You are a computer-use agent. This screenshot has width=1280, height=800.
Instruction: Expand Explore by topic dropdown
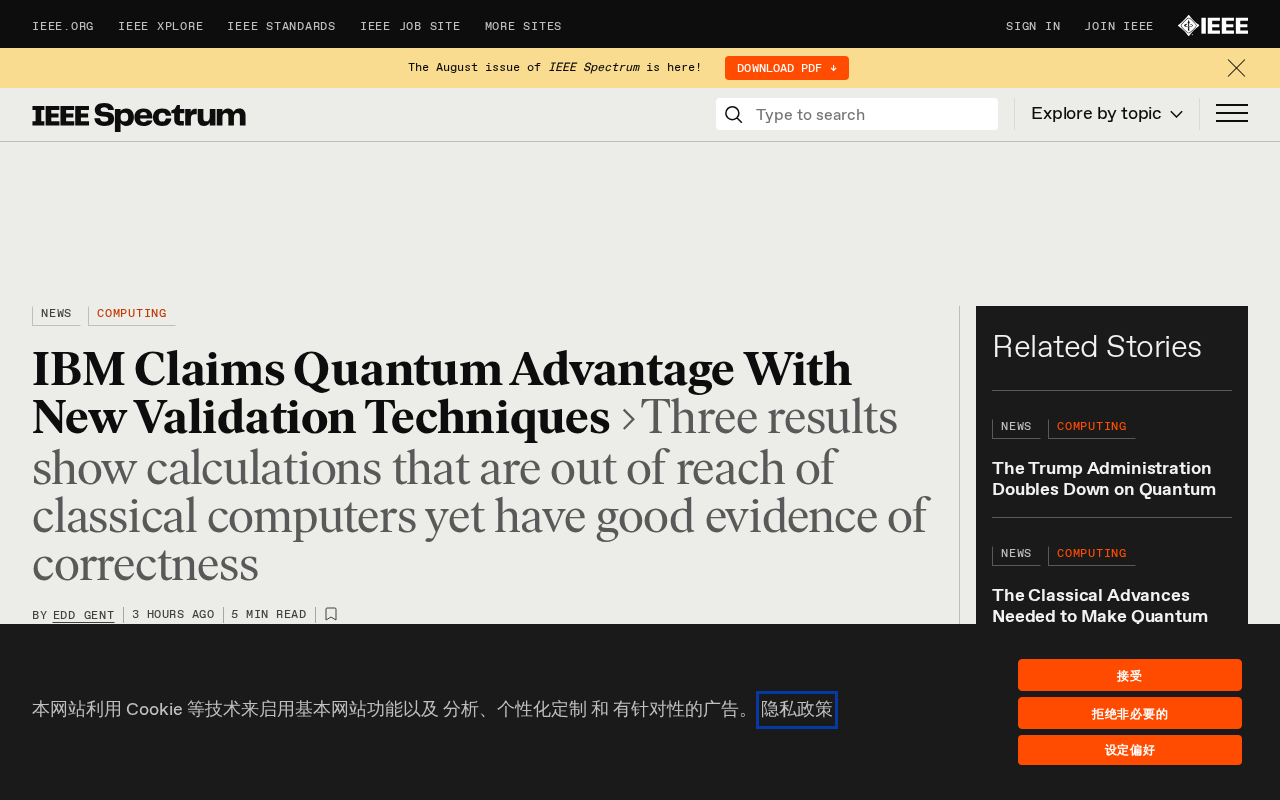coord(1107,114)
